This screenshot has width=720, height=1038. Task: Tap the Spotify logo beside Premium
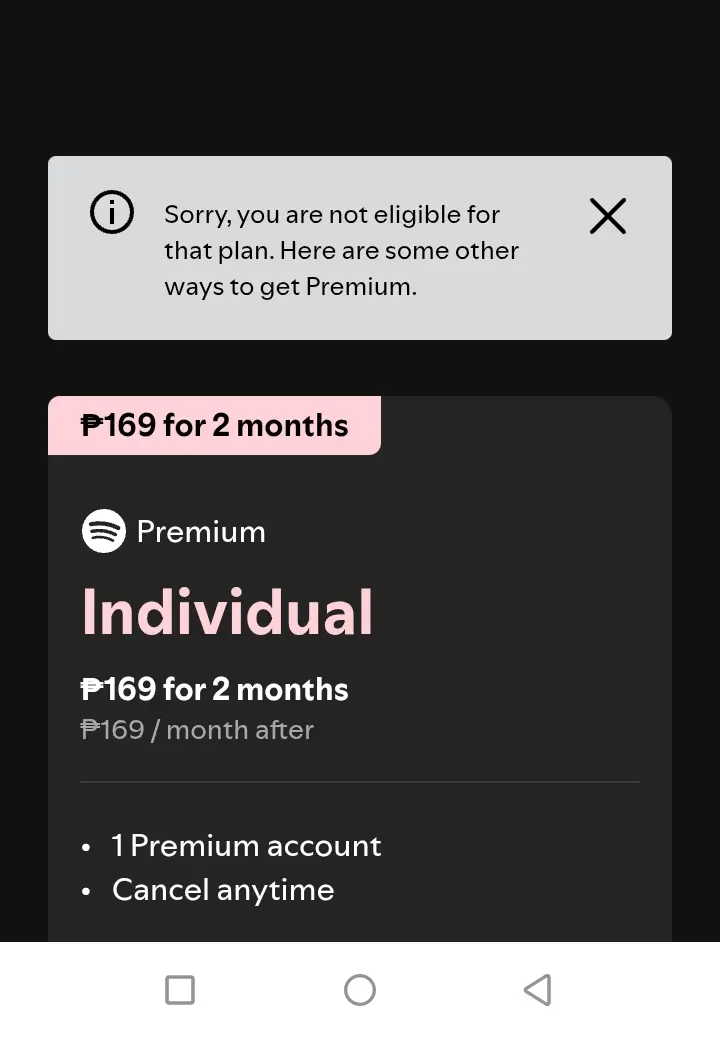point(104,531)
